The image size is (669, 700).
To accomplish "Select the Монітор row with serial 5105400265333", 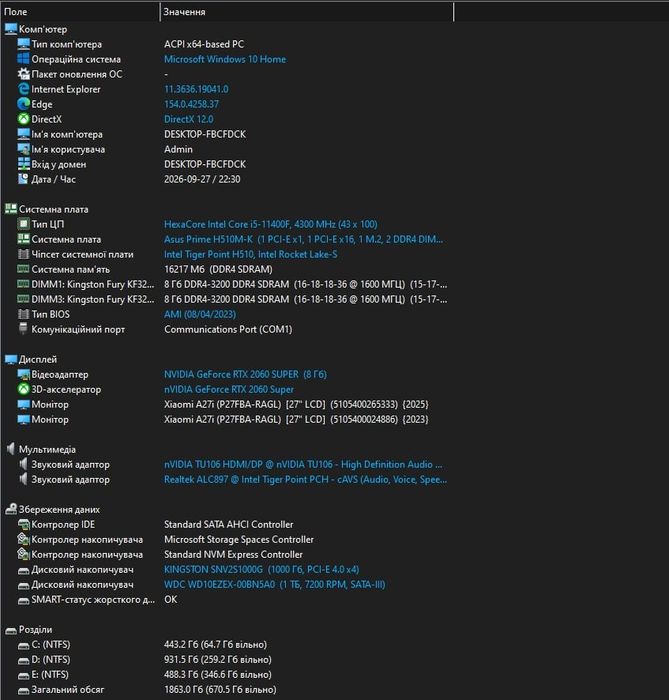I will 223,404.
